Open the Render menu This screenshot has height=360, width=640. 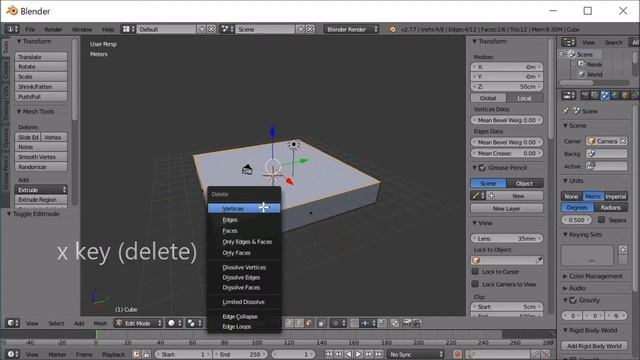pyautogui.click(x=53, y=29)
